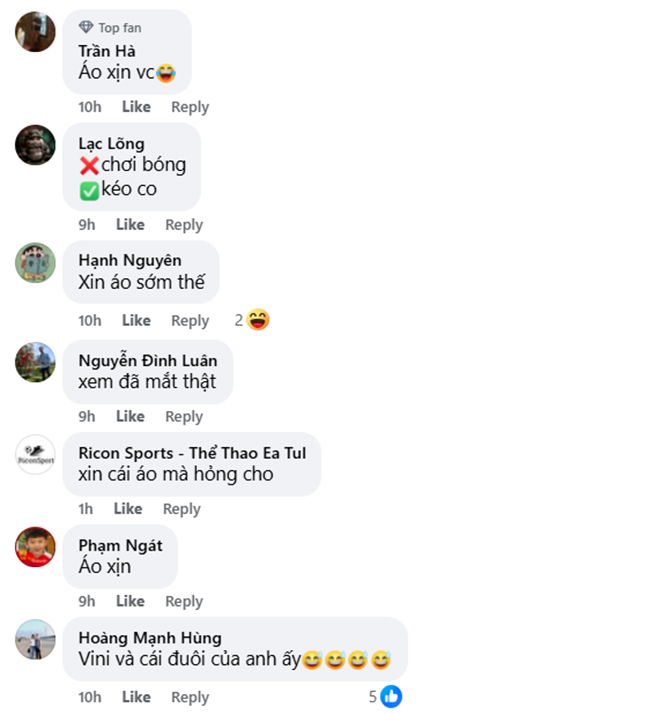Reply to Nguyễn Đình Luân's comment
660x715 pixels.
pos(184,416)
